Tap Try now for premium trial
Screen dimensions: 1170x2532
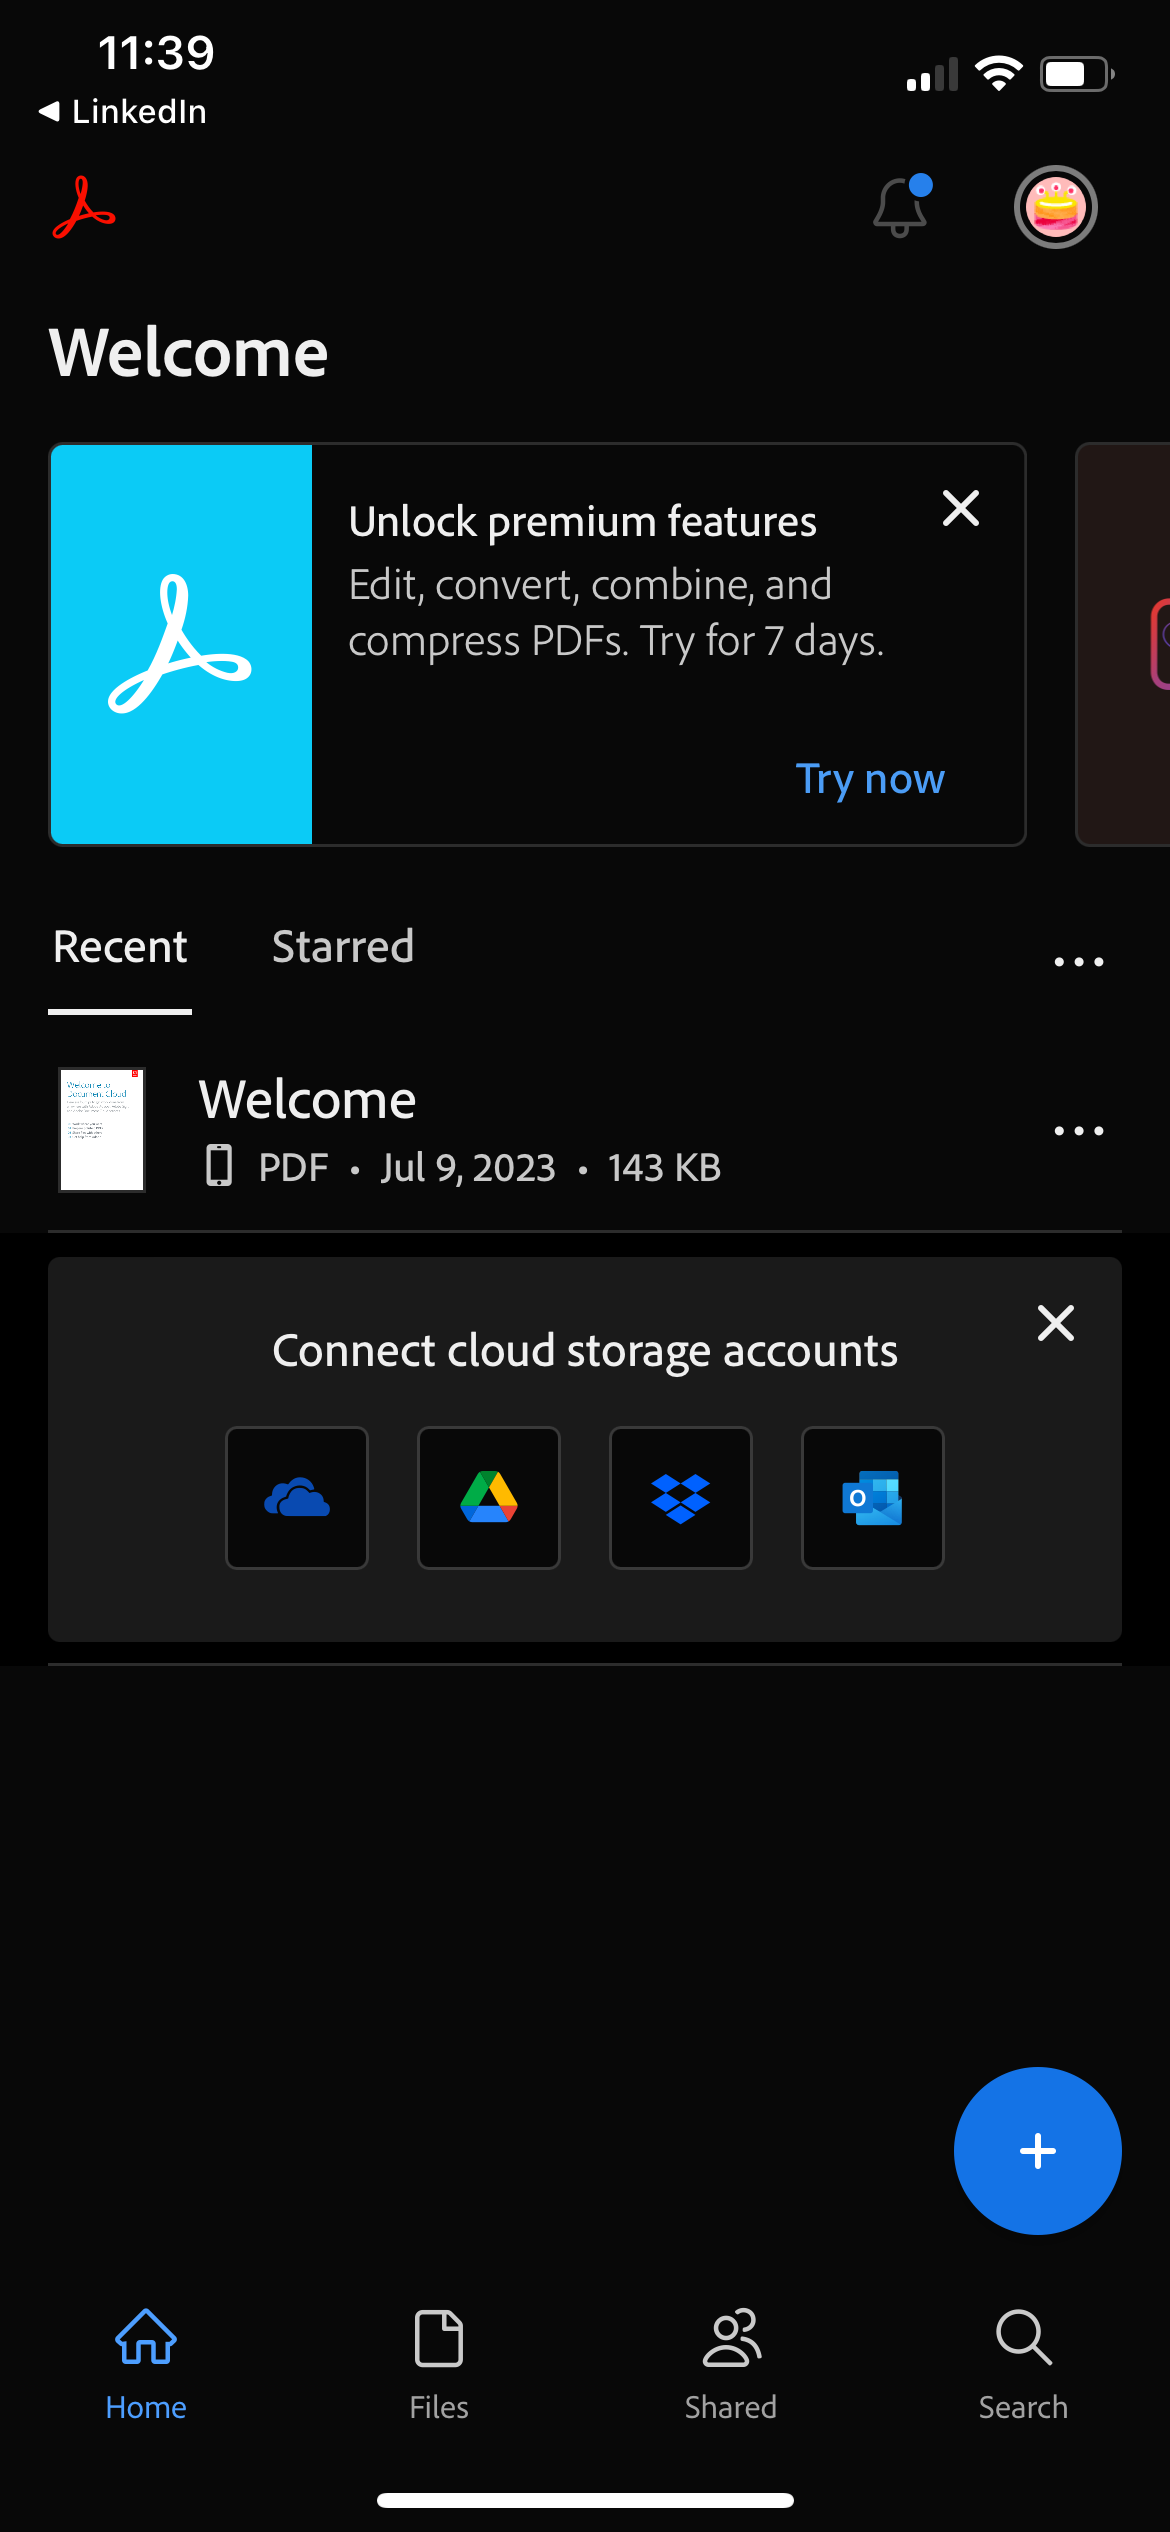pos(870,778)
